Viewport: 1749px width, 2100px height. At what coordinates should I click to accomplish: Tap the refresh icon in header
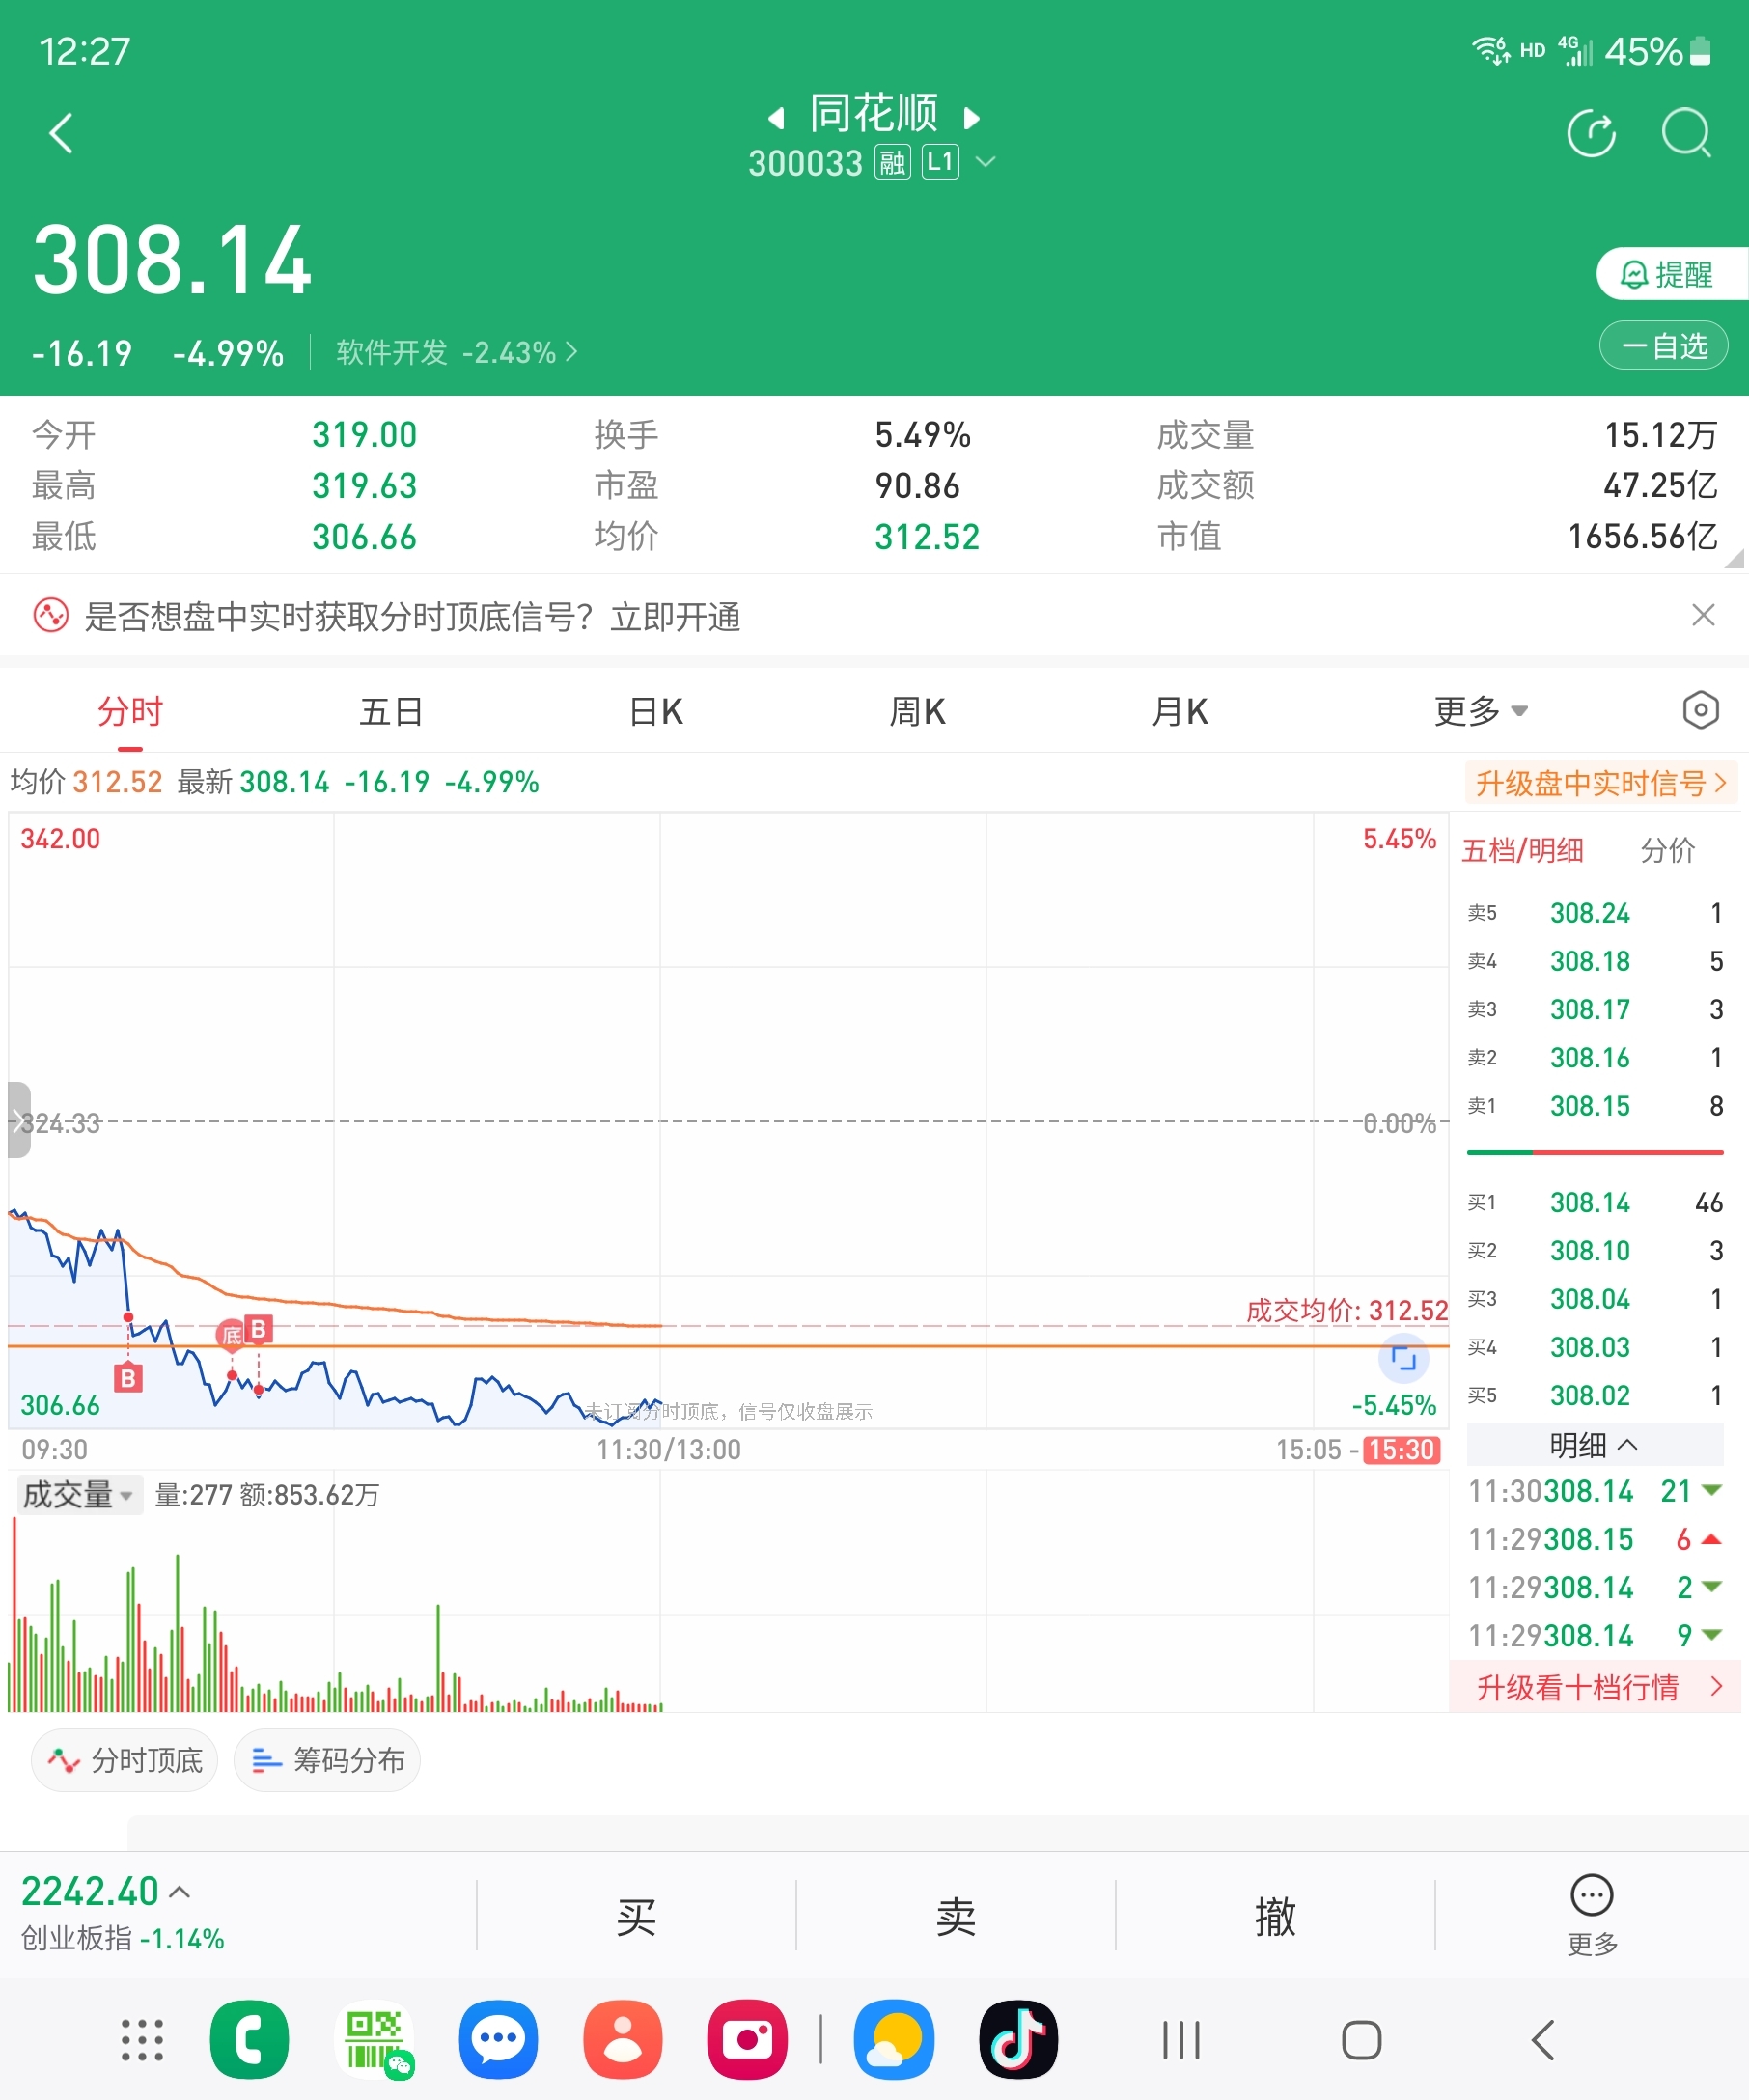[x=1591, y=133]
